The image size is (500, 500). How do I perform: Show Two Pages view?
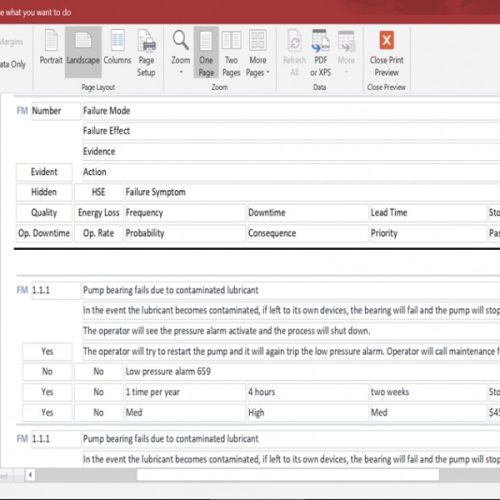point(231,53)
